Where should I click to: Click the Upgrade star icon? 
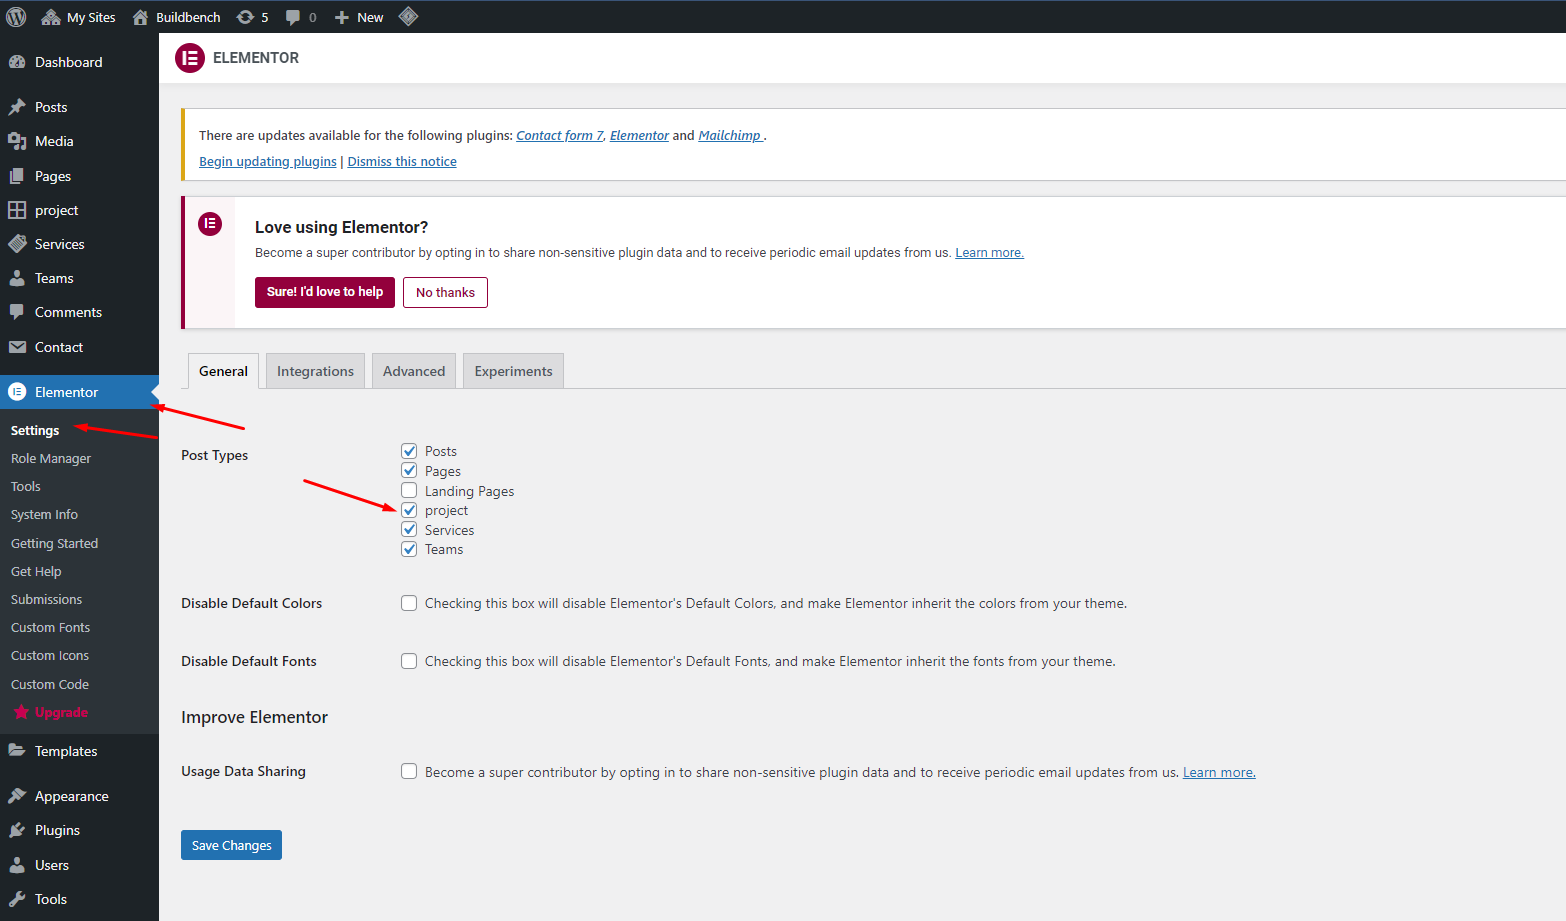point(21,712)
